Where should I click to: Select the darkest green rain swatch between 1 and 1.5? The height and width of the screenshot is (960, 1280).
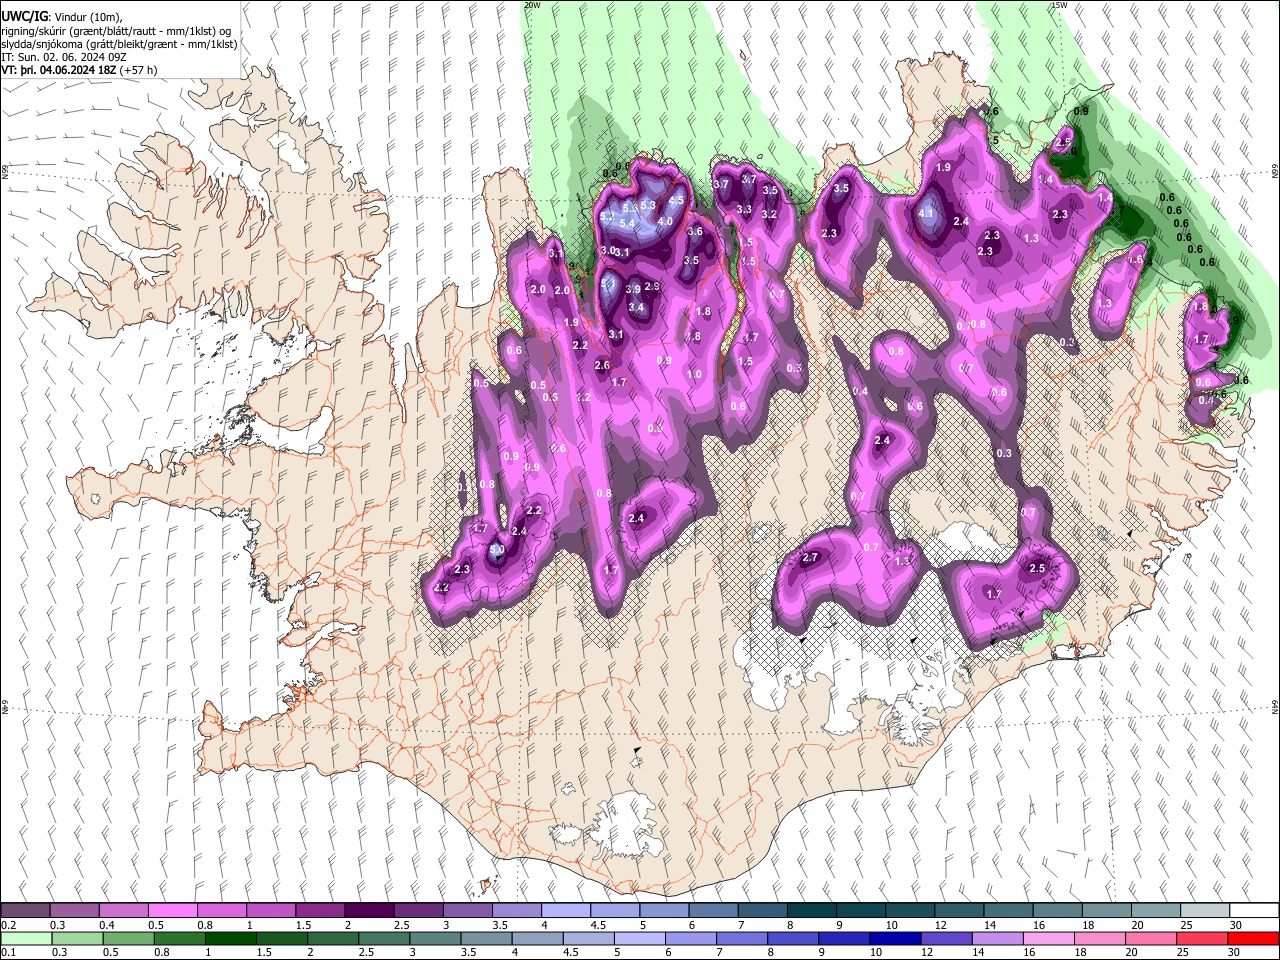[231, 938]
